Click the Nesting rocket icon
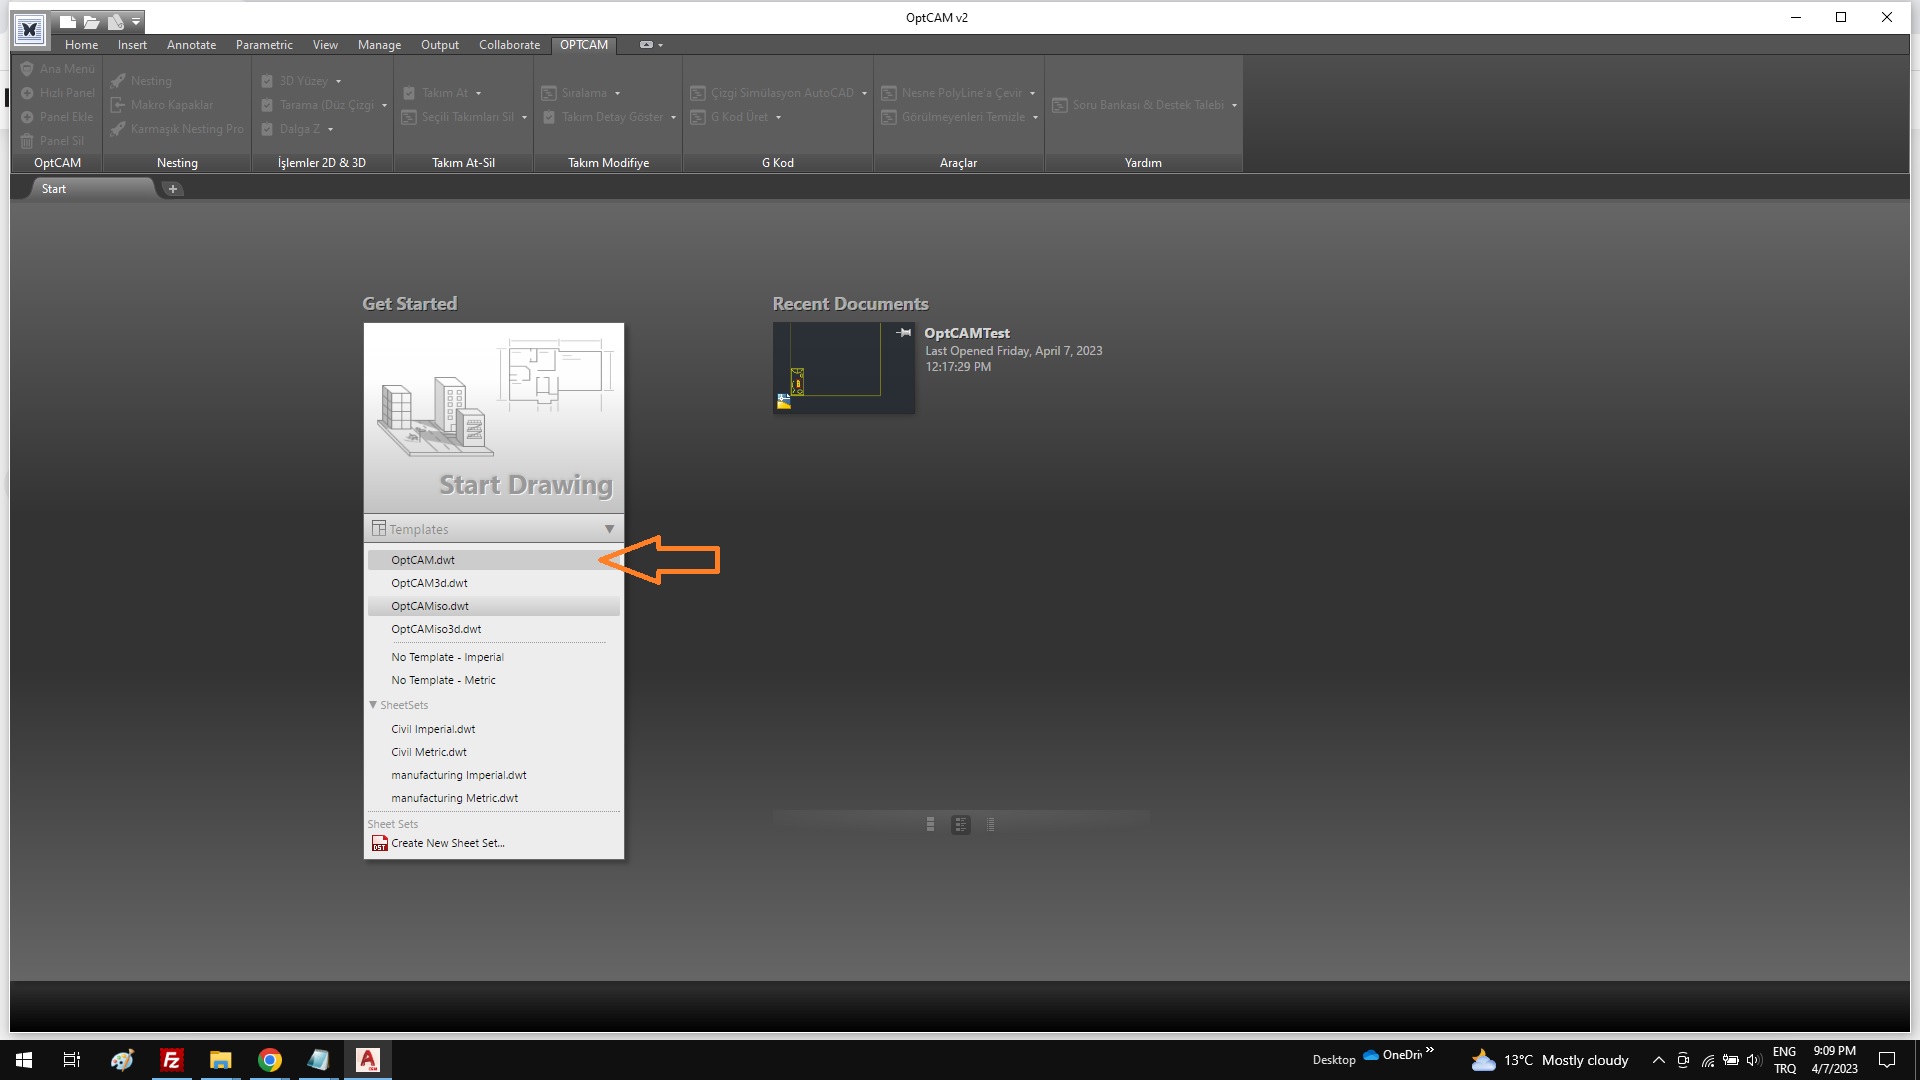1920x1080 pixels. [118, 81]
